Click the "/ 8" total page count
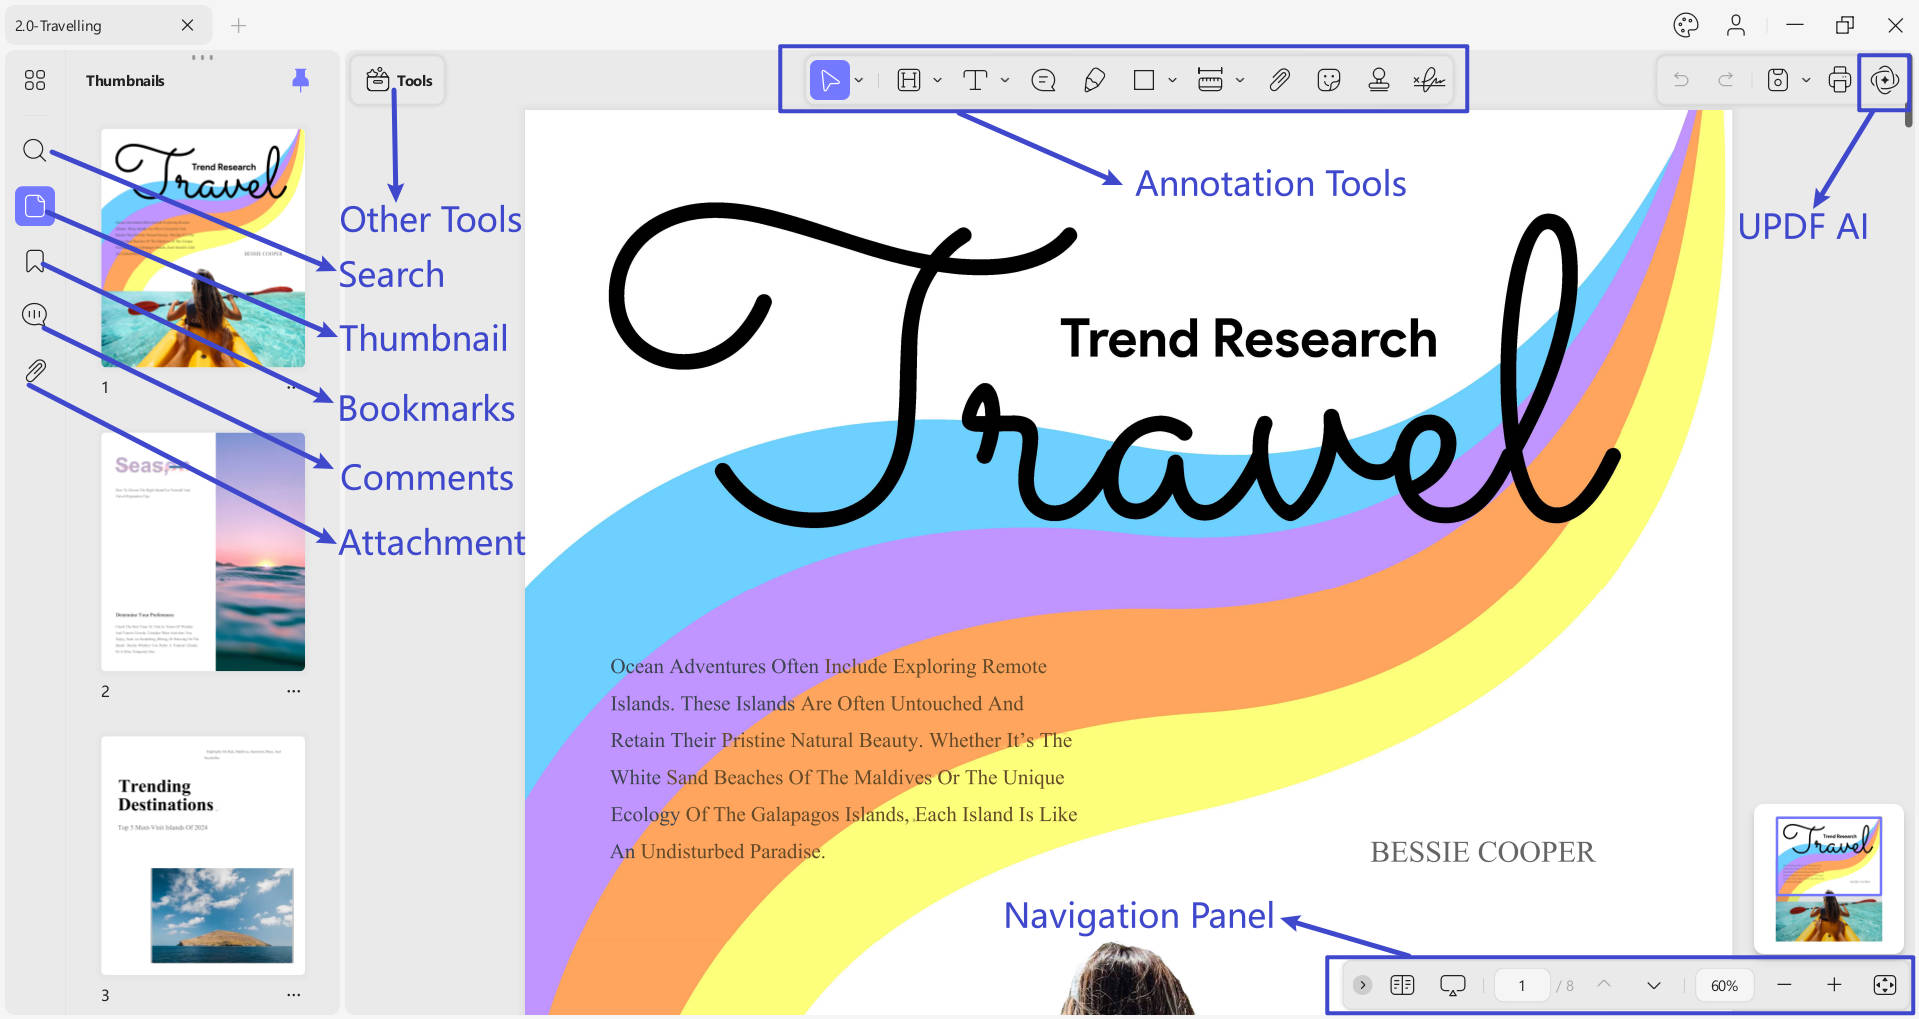The height and width of the screenshot is (1019, 1919). point(1565,986)
